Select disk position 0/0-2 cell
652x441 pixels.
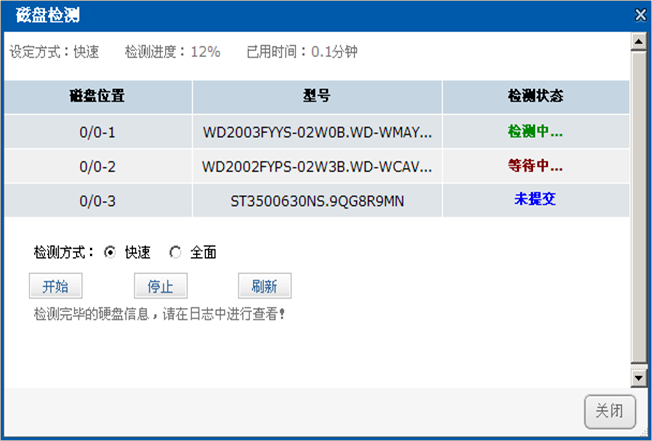click(x=98, y=167)
